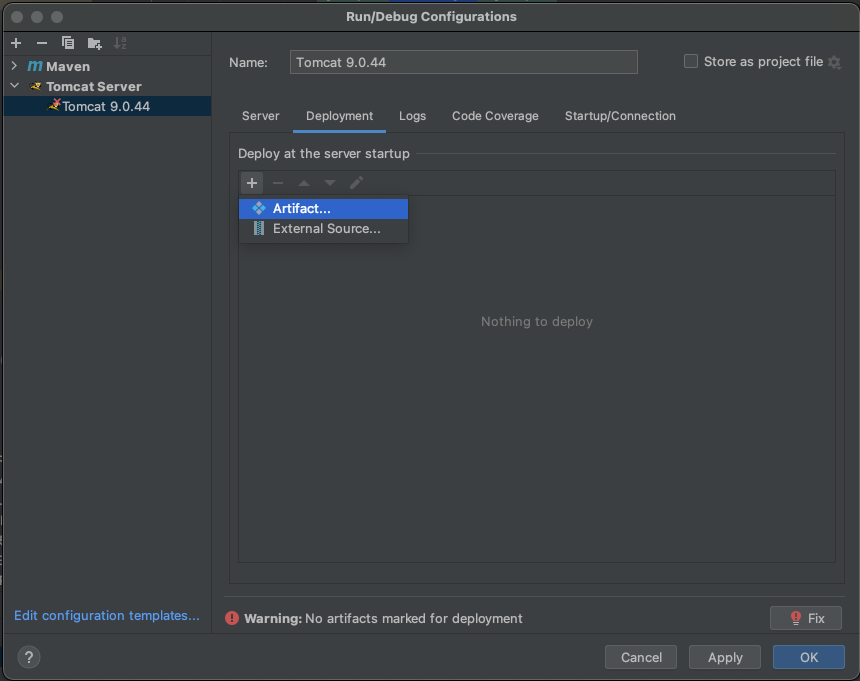Click the Fix button
The image size is (860, 681).
coord(806,618)
